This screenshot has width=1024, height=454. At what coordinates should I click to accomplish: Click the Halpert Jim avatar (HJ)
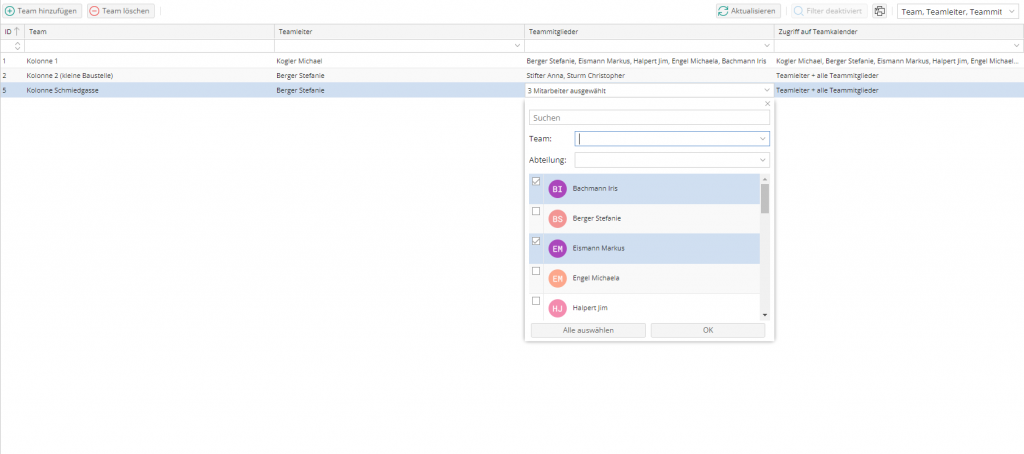point(558,308)
